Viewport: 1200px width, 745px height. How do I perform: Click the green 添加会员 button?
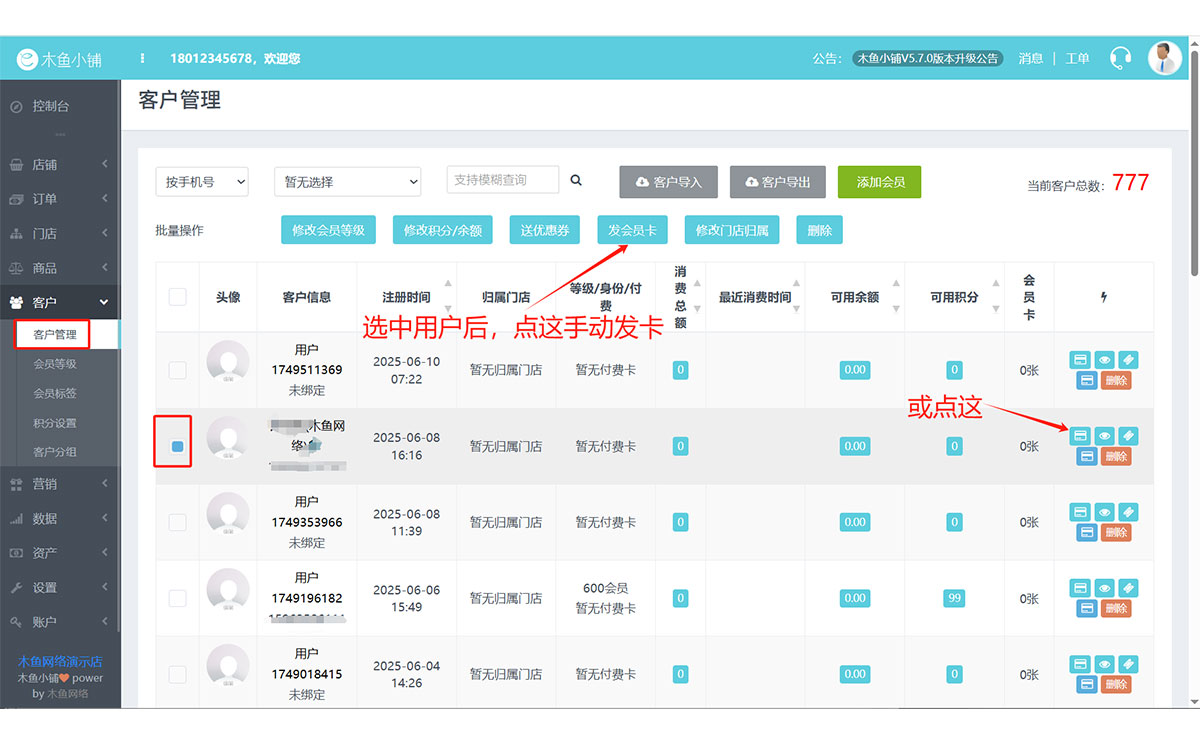click(880, 182)
